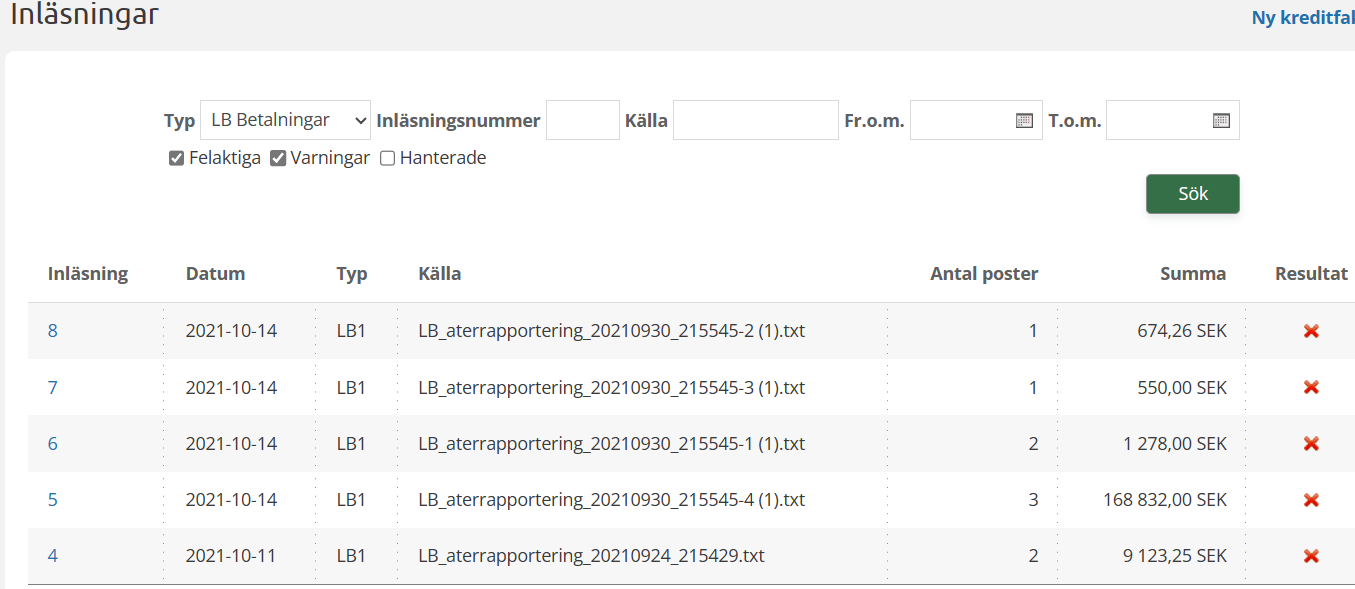
Task: Uncheck the Varningar checkbox
Action: coord(279,158)
